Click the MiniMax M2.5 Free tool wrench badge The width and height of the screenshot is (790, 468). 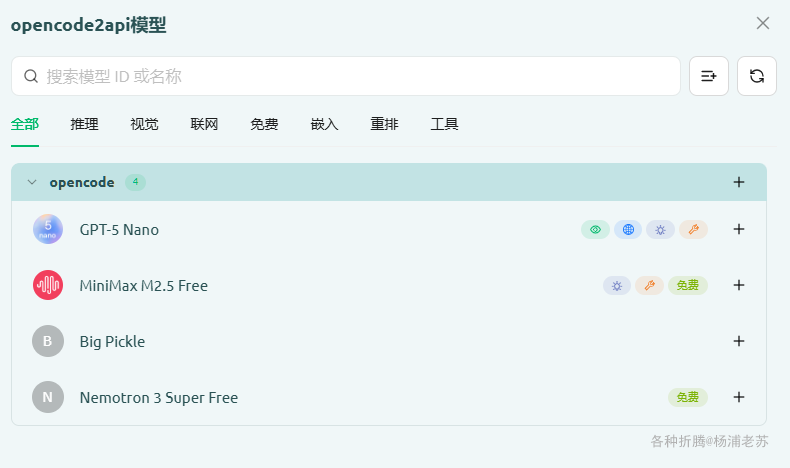pyautogui.click(x=649, y=285)
